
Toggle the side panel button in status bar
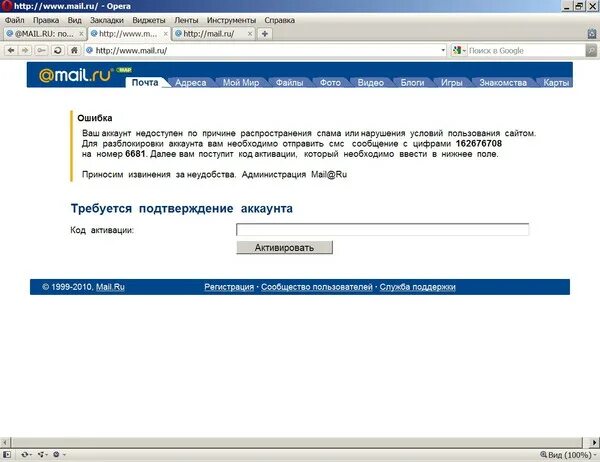pyautogui.click(x=7, y=454)
